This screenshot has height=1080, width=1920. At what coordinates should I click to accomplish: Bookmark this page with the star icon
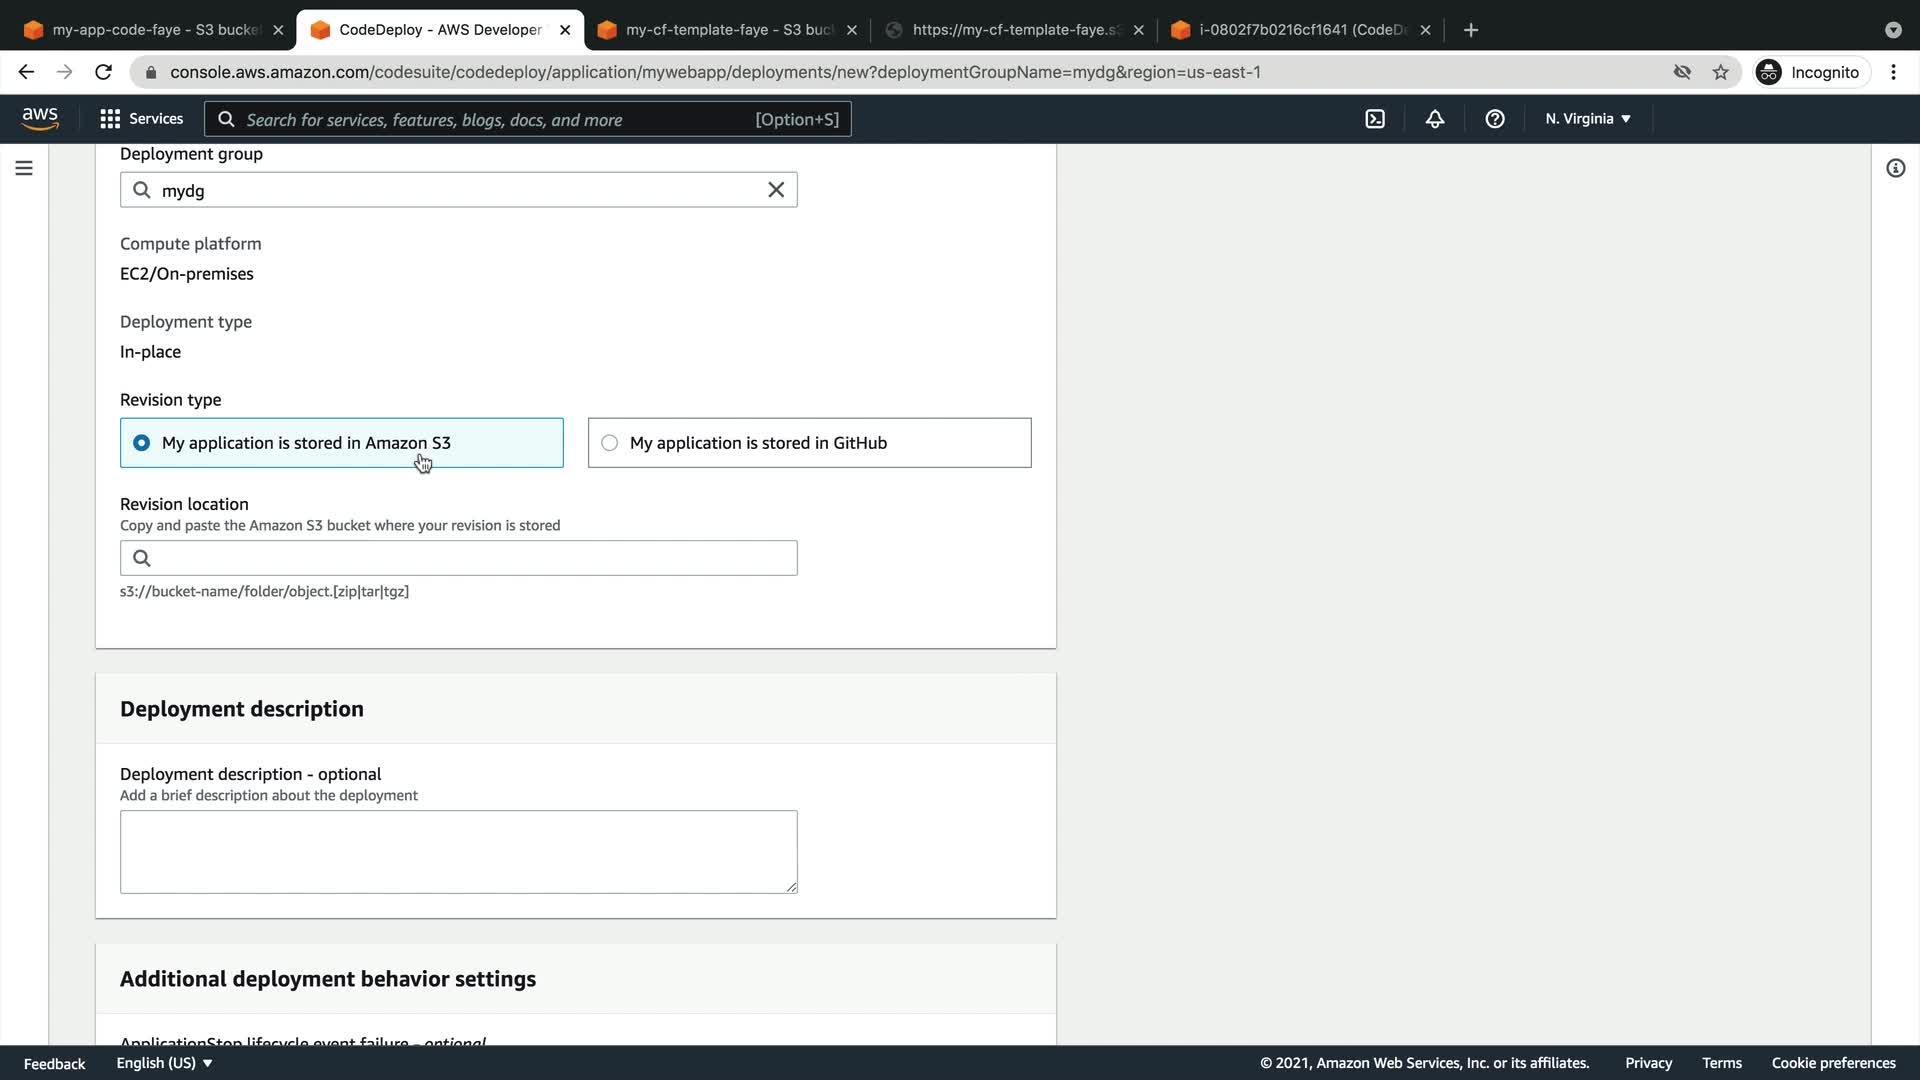click(x=1720, y=72)
